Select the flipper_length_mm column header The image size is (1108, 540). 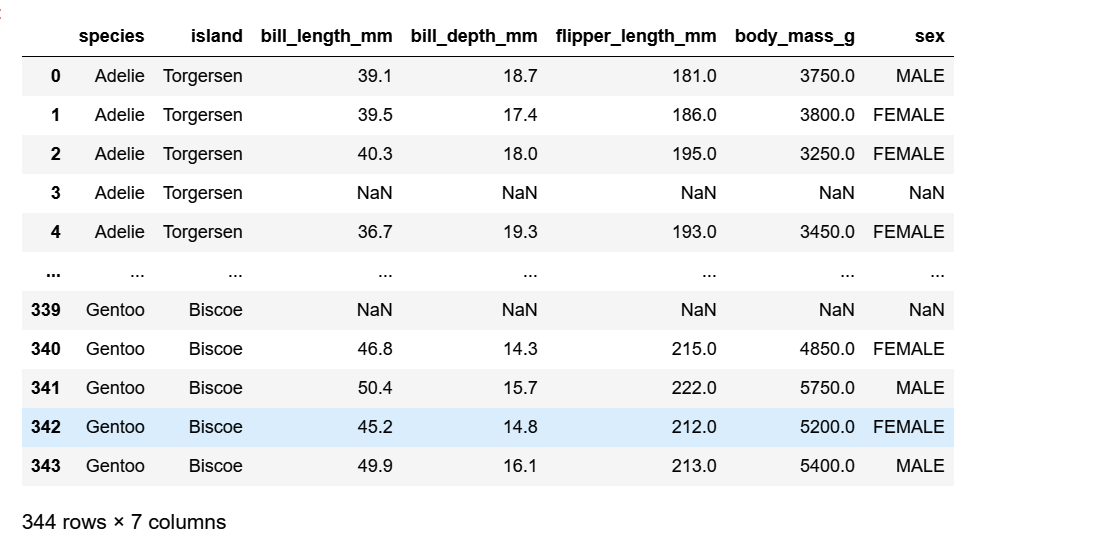(x=636, y=36)
